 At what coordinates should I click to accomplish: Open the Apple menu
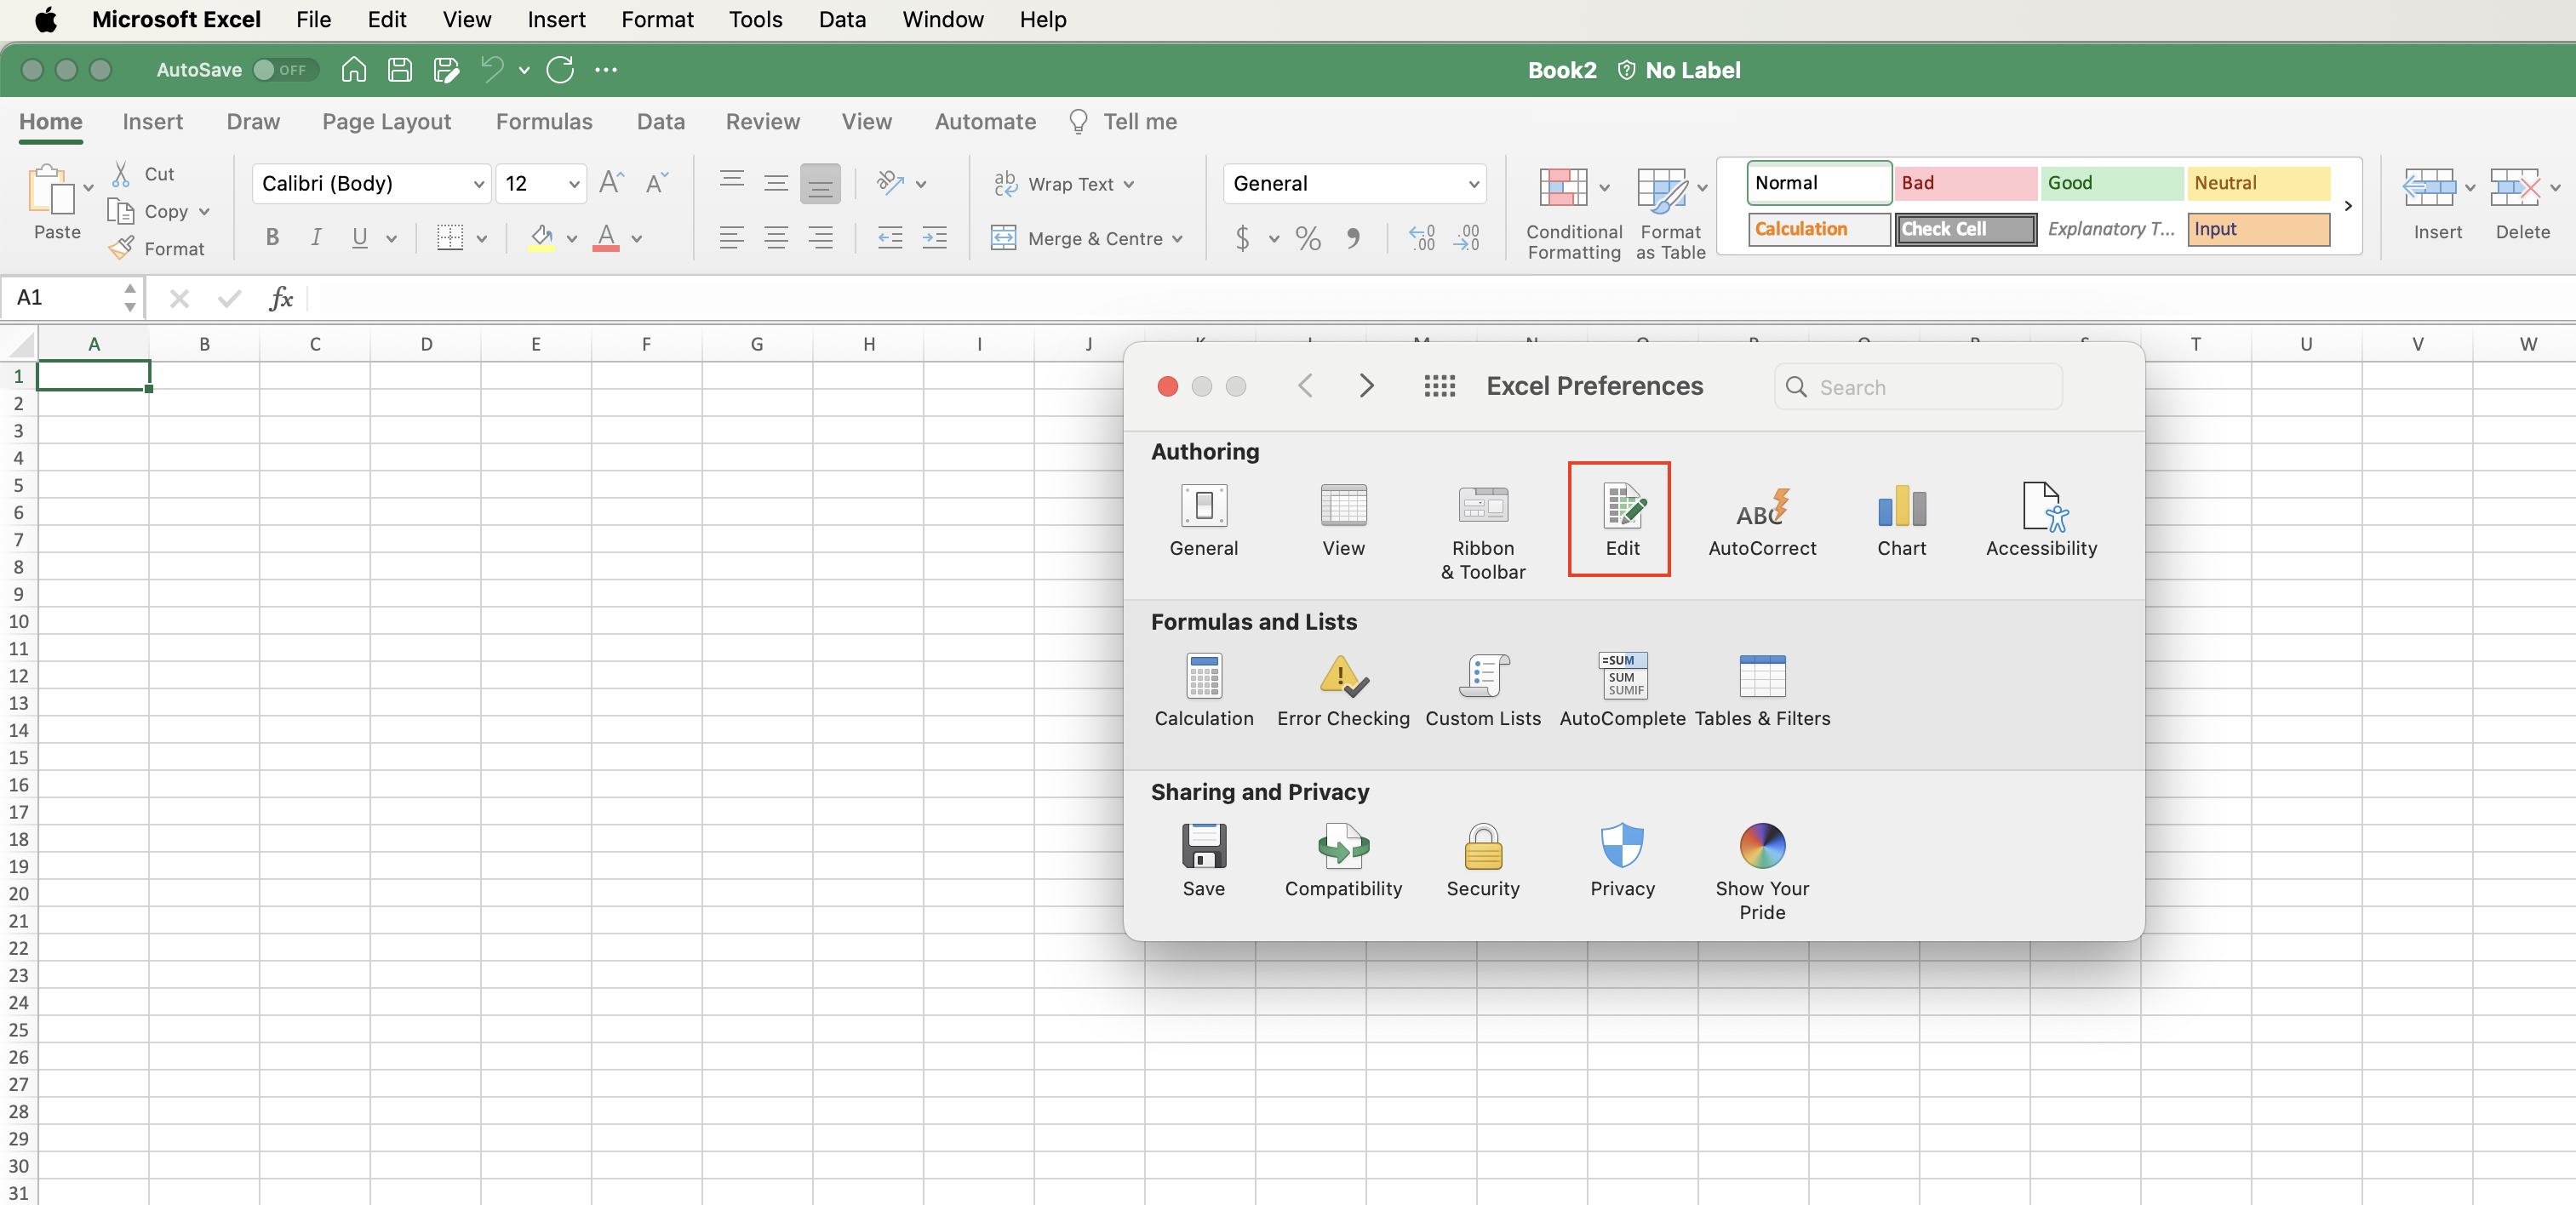[x=45, y=19]
